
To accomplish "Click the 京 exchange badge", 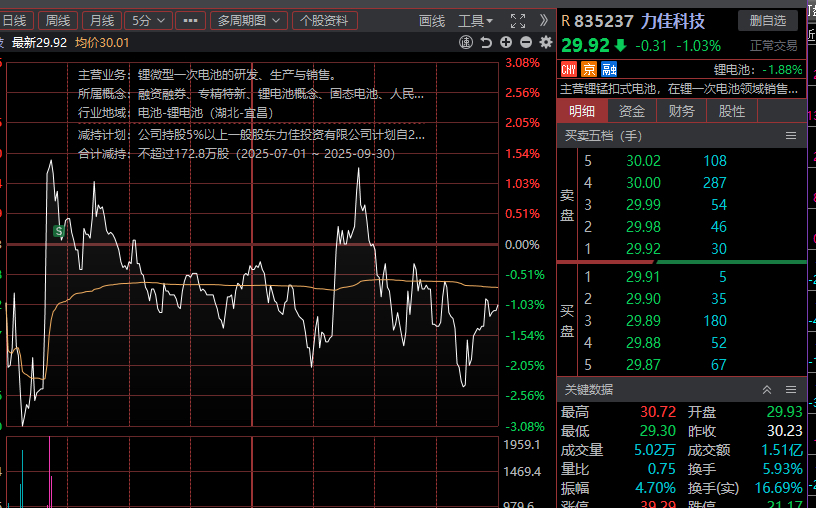I will 589,69.
